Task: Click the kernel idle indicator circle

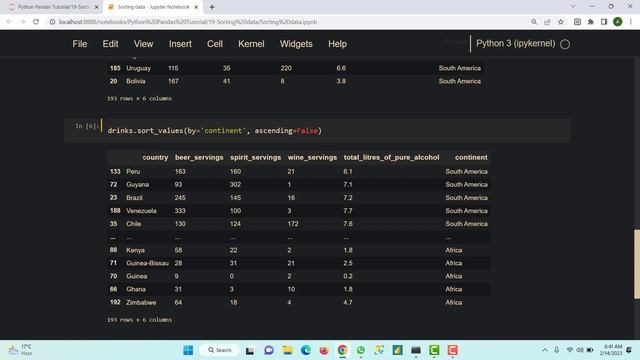Action: click(565, 44)
